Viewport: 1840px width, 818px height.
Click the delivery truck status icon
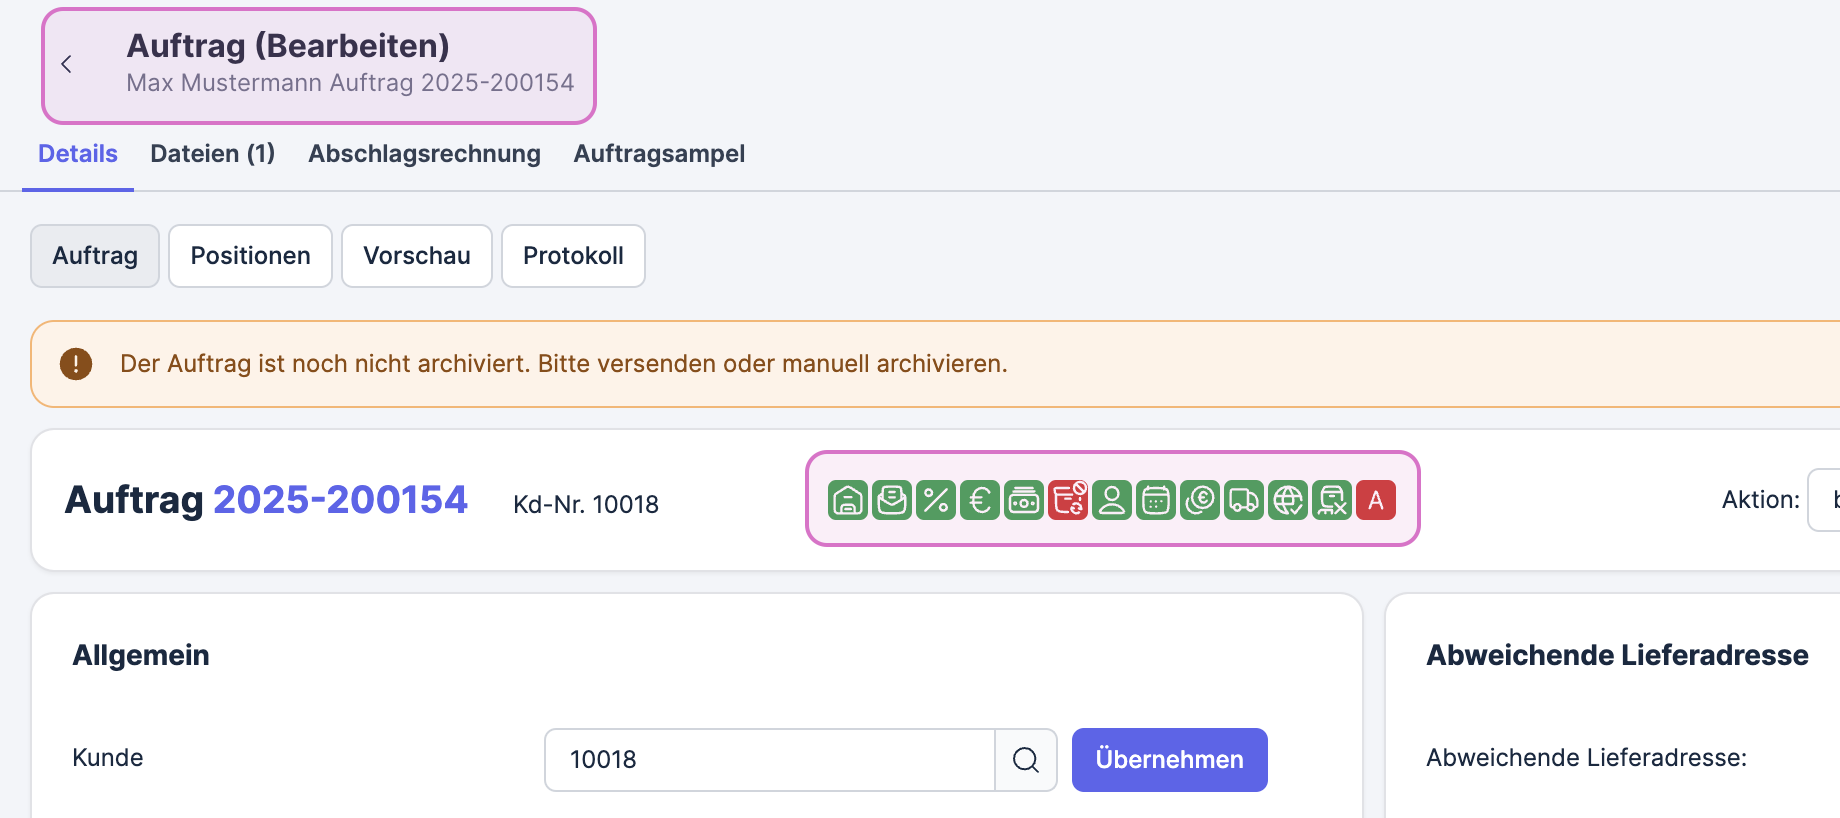click(x=1244, y=500)
